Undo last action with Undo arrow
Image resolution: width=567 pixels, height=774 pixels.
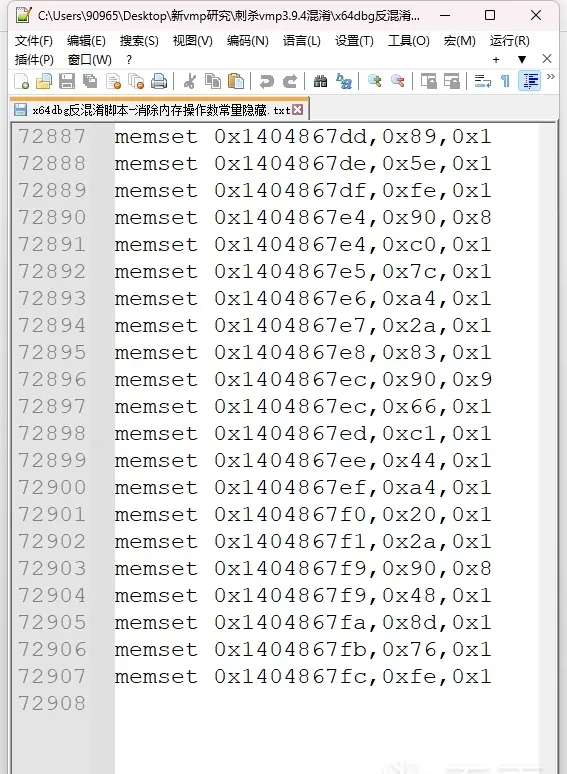point(266,81)
